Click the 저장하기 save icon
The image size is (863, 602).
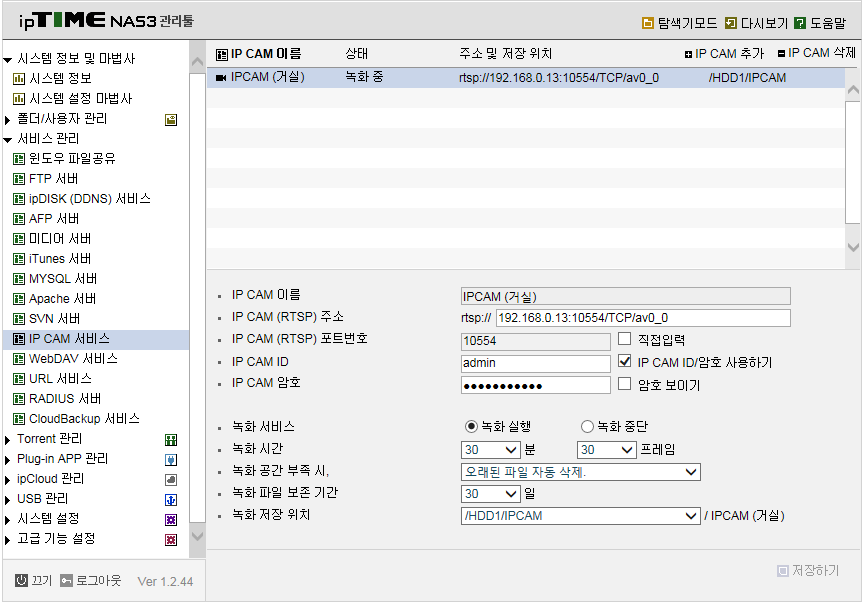[x=783, y=571]
